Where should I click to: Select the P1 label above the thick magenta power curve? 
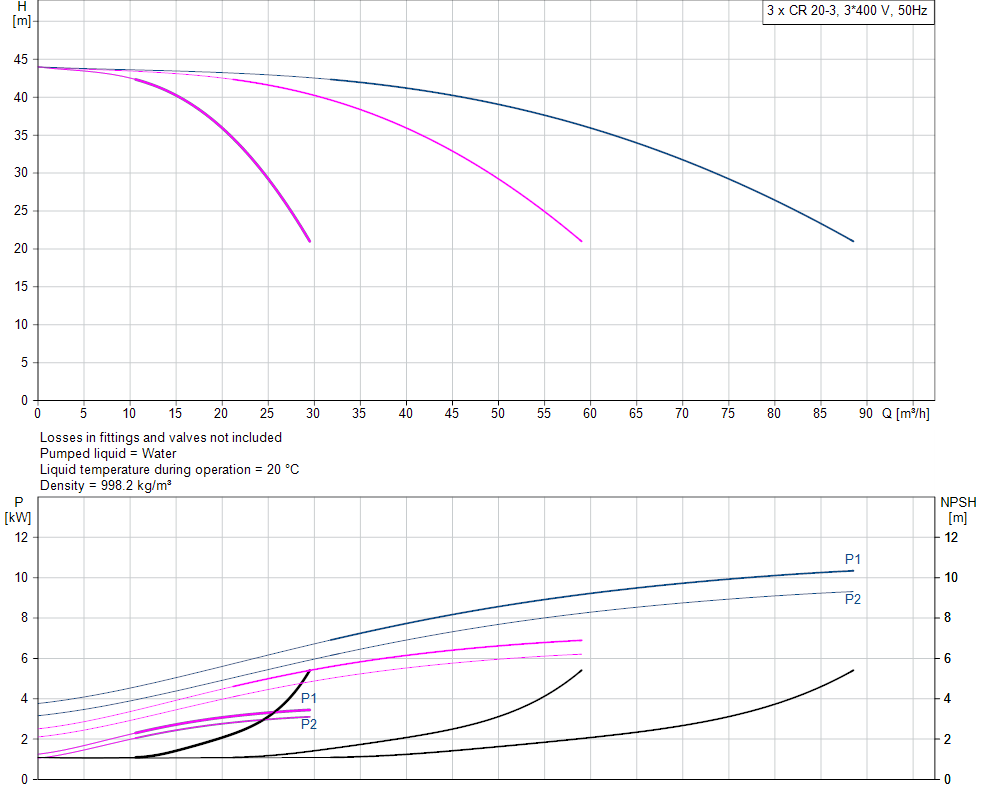tap(309, 698)
